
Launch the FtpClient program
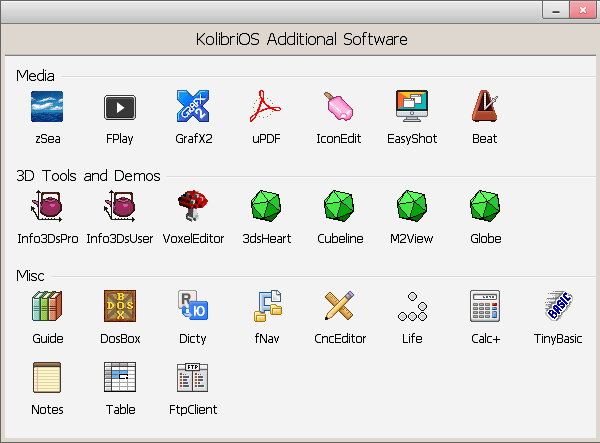pyautogui.click(x=193, y=377)
